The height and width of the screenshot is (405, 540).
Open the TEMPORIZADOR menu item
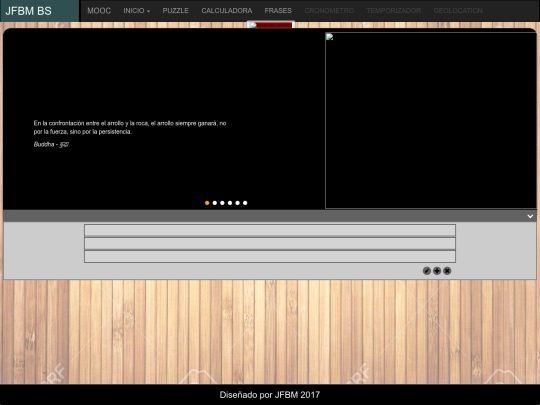(x=394, y=11)
